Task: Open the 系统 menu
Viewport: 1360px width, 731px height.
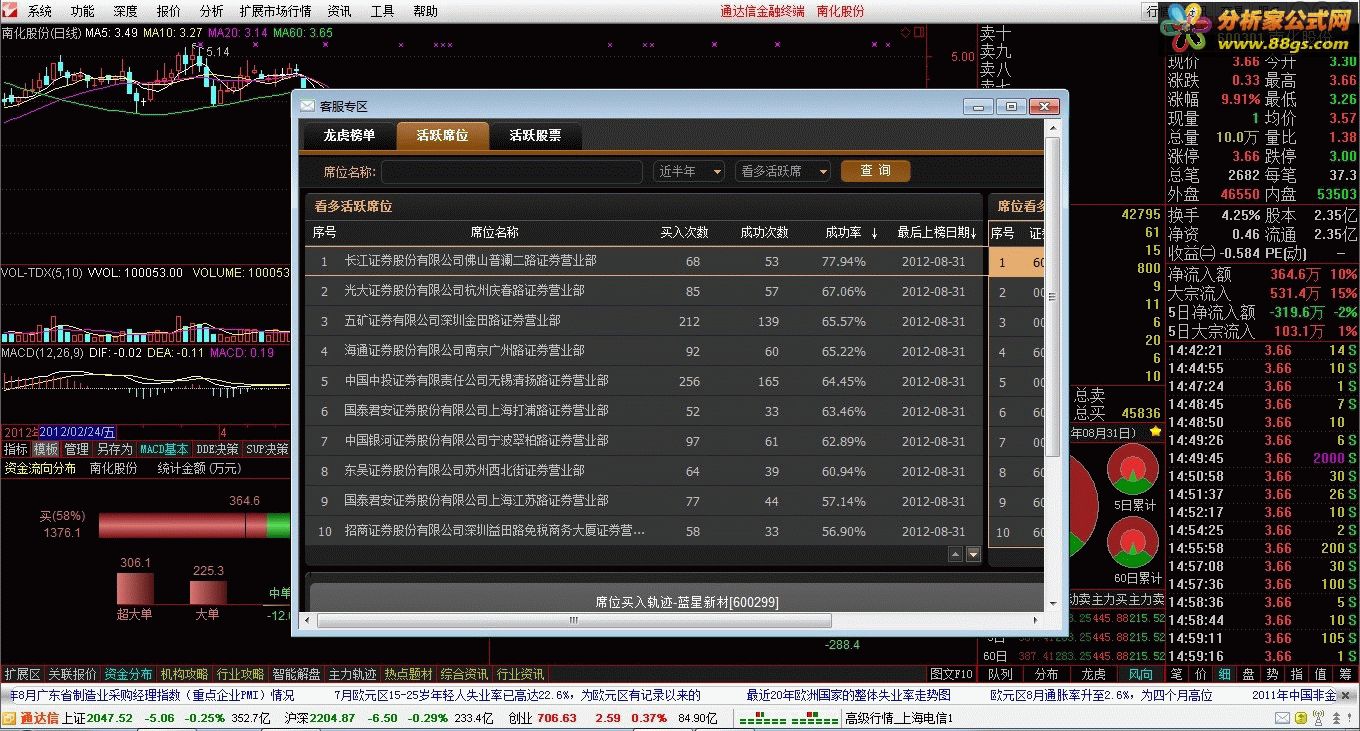Action: [40, 11]
